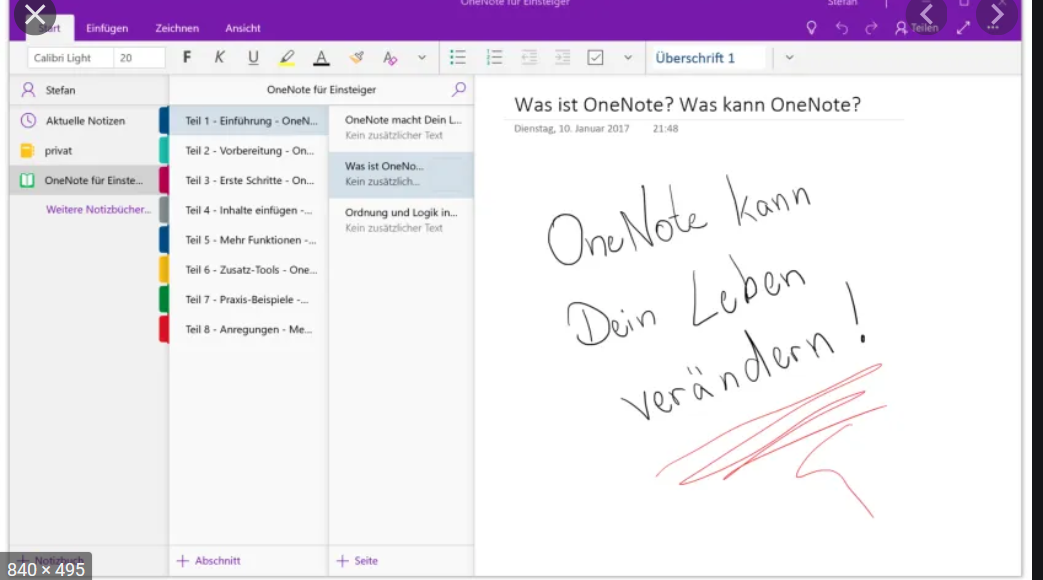The height and width of the screenshot is (580, 1043).
Task: Add a new section with Abschnitt
Action: (x=209, y=561)
